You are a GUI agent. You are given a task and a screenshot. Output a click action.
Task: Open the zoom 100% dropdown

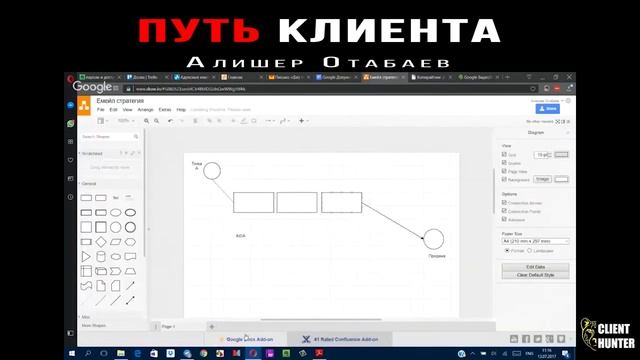point(126,121)
